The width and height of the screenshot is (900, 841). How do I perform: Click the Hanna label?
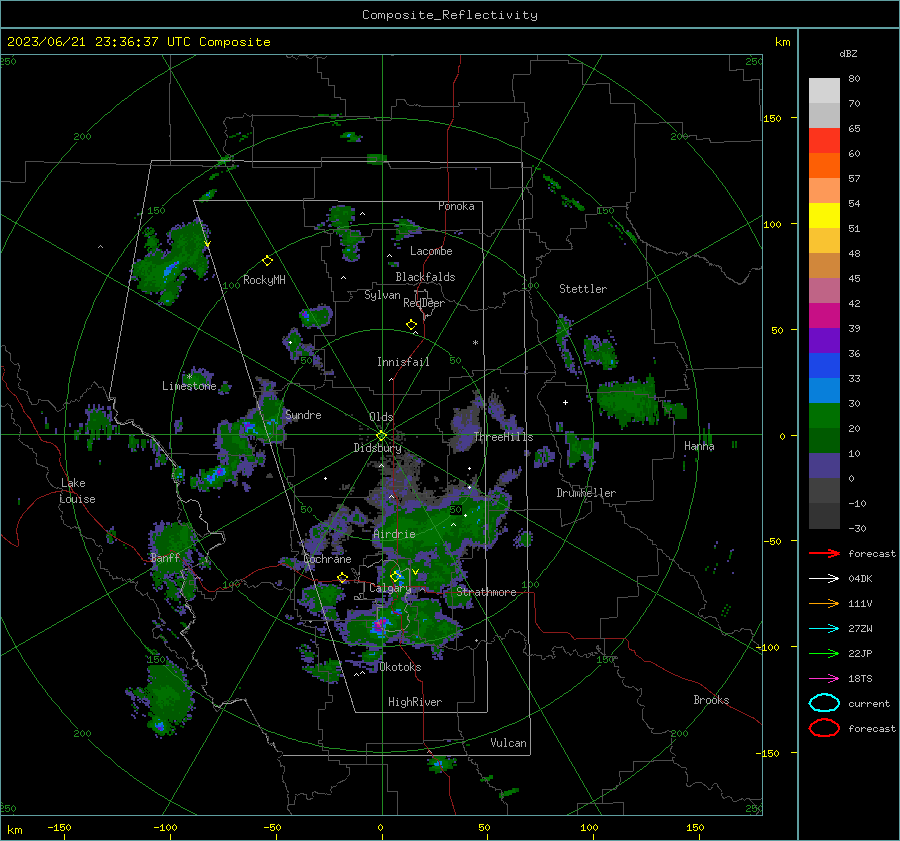pyautogui.click(x=699, y=446)
